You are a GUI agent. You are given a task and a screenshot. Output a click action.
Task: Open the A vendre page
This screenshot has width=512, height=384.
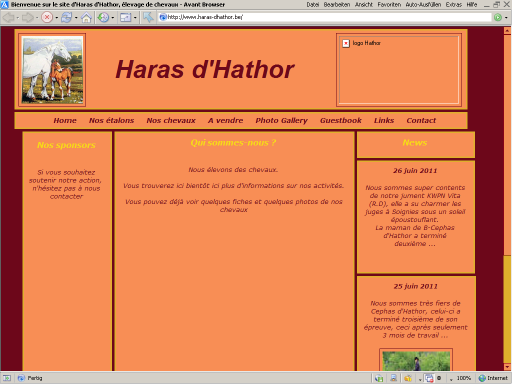(225, 120)
